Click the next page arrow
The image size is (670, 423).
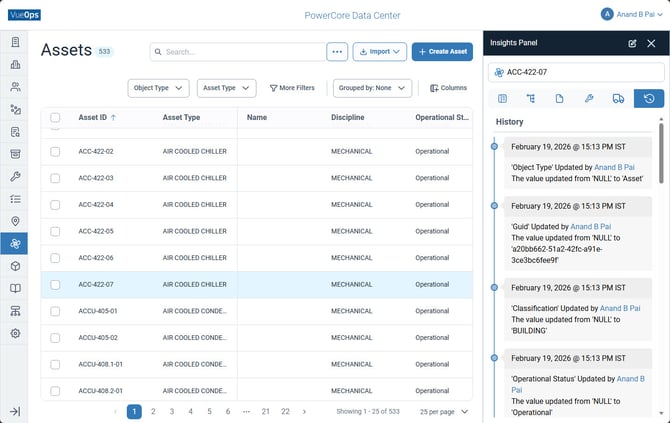tap(304, 411)
